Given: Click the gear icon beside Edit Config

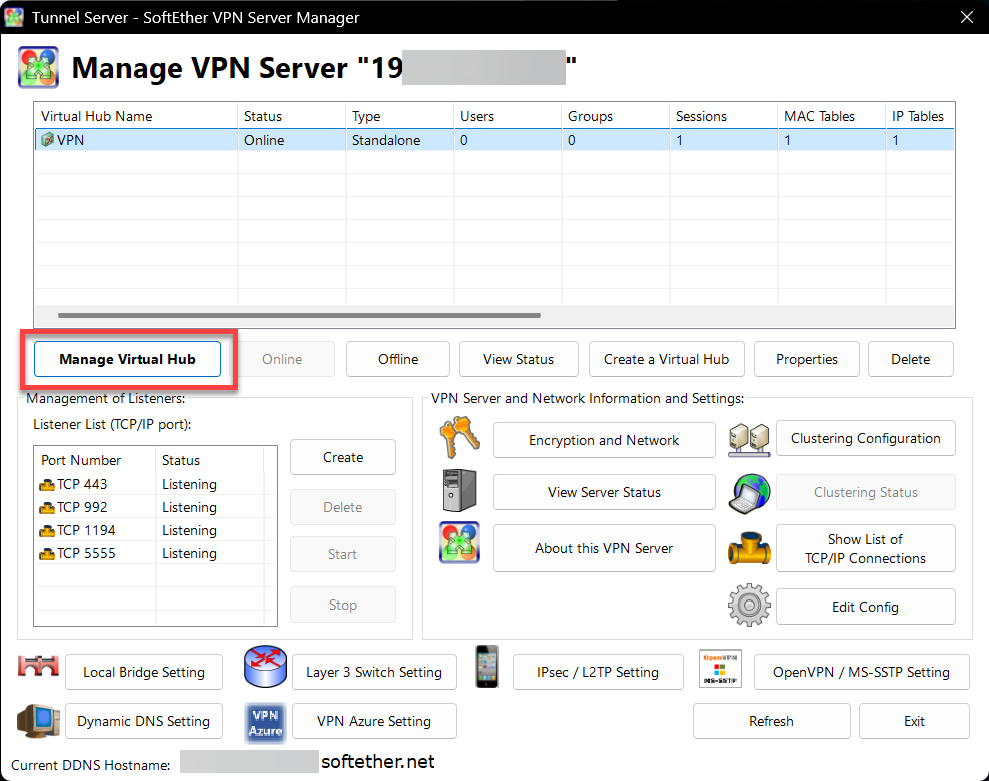Looking at the screenshot, I should click(x=749, y=605).
